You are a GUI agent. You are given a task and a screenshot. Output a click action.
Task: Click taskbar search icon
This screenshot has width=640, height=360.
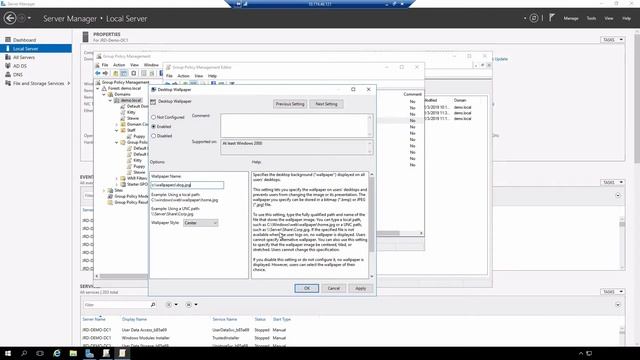(24, 353)
